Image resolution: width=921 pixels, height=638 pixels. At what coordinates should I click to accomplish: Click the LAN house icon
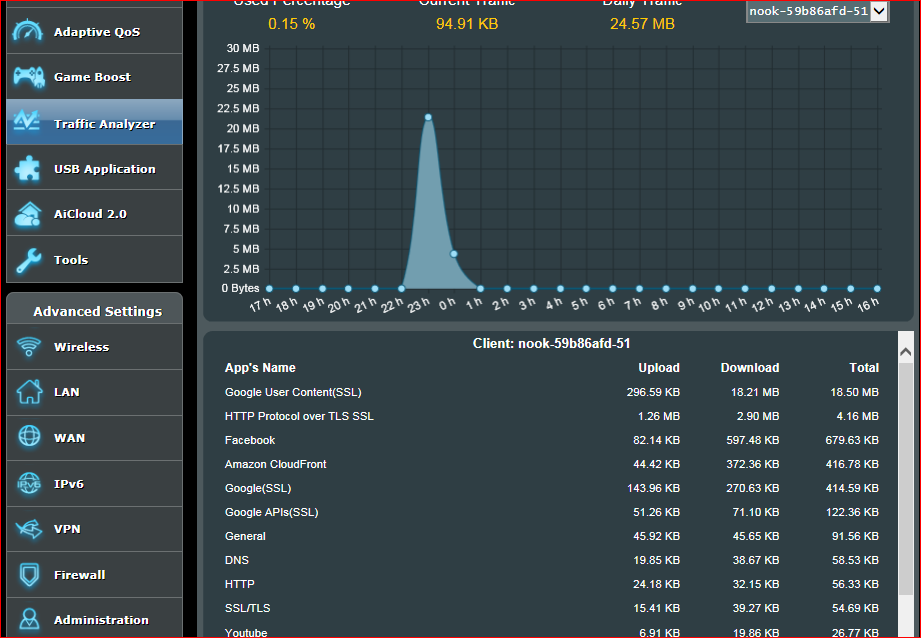coord(28,392)
